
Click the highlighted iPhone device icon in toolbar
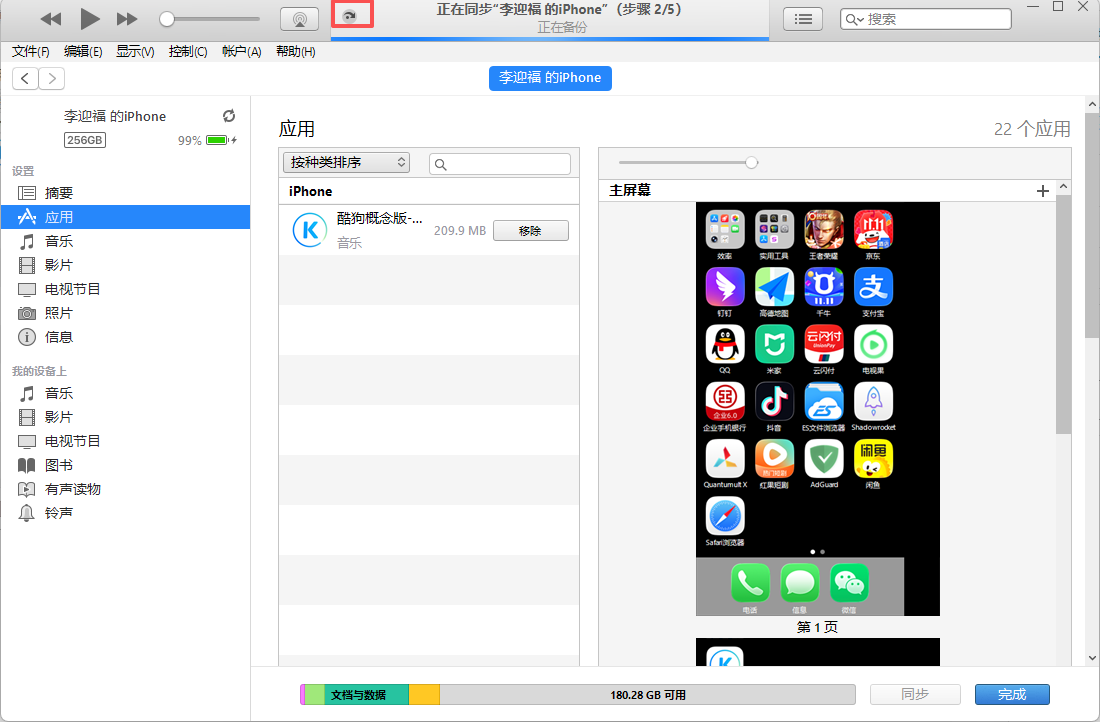click(352, 15)
